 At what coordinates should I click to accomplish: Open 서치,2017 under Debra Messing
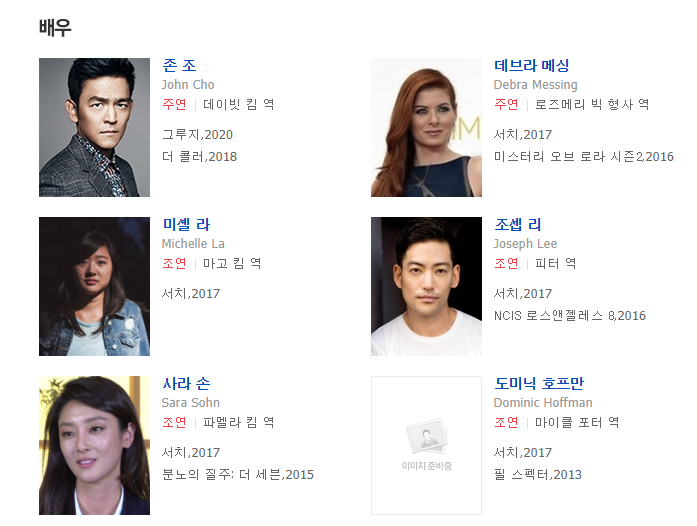point(523,134)
